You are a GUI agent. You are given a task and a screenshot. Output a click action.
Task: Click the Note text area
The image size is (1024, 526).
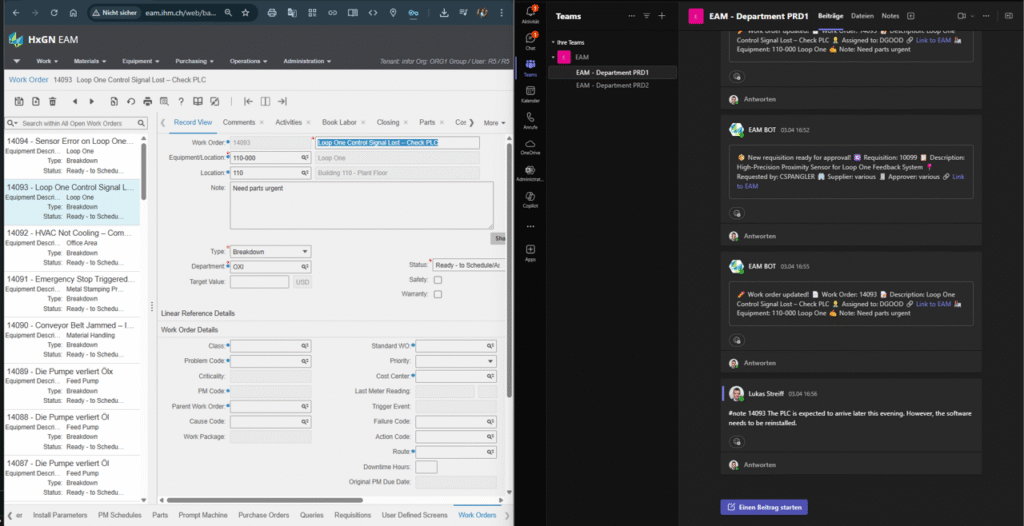click(x=361, y=205)
